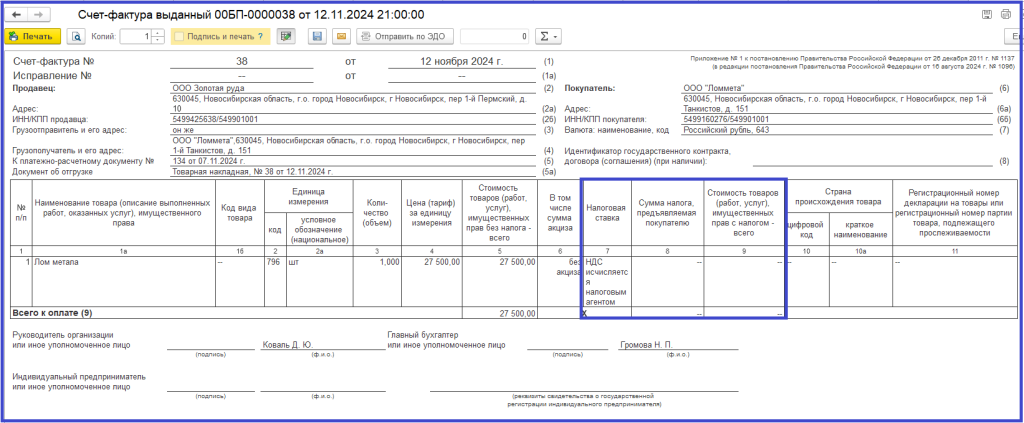Viewport: 1024px width, 423px height.
Task: Click the back navigation arrow
Action: [x=17, y=15]
